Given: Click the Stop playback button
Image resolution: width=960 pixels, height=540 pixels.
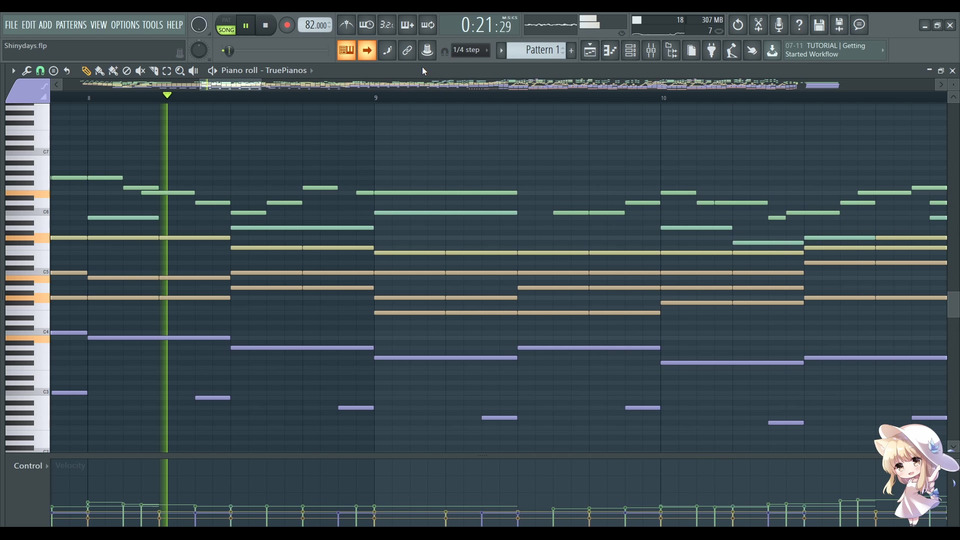Looking at the screenshot, I should point(265,25).
